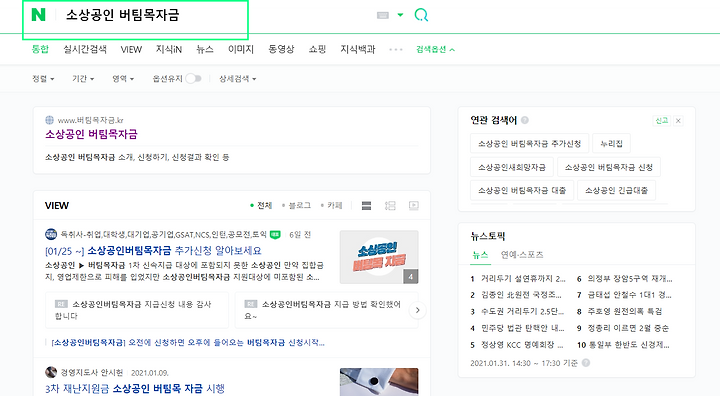720x396 pixels.
Task: Open news topic 8 주호영 원전의혹 특검
Action: [x=619, y=311]
